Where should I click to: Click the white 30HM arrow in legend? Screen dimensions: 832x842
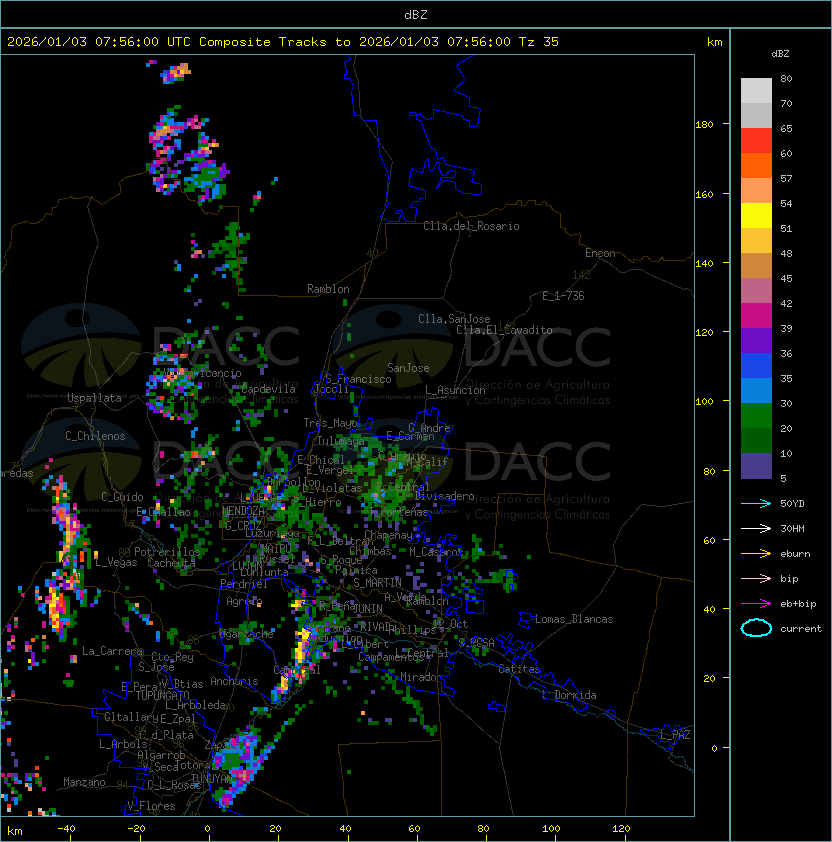click(x=756, y=528)
